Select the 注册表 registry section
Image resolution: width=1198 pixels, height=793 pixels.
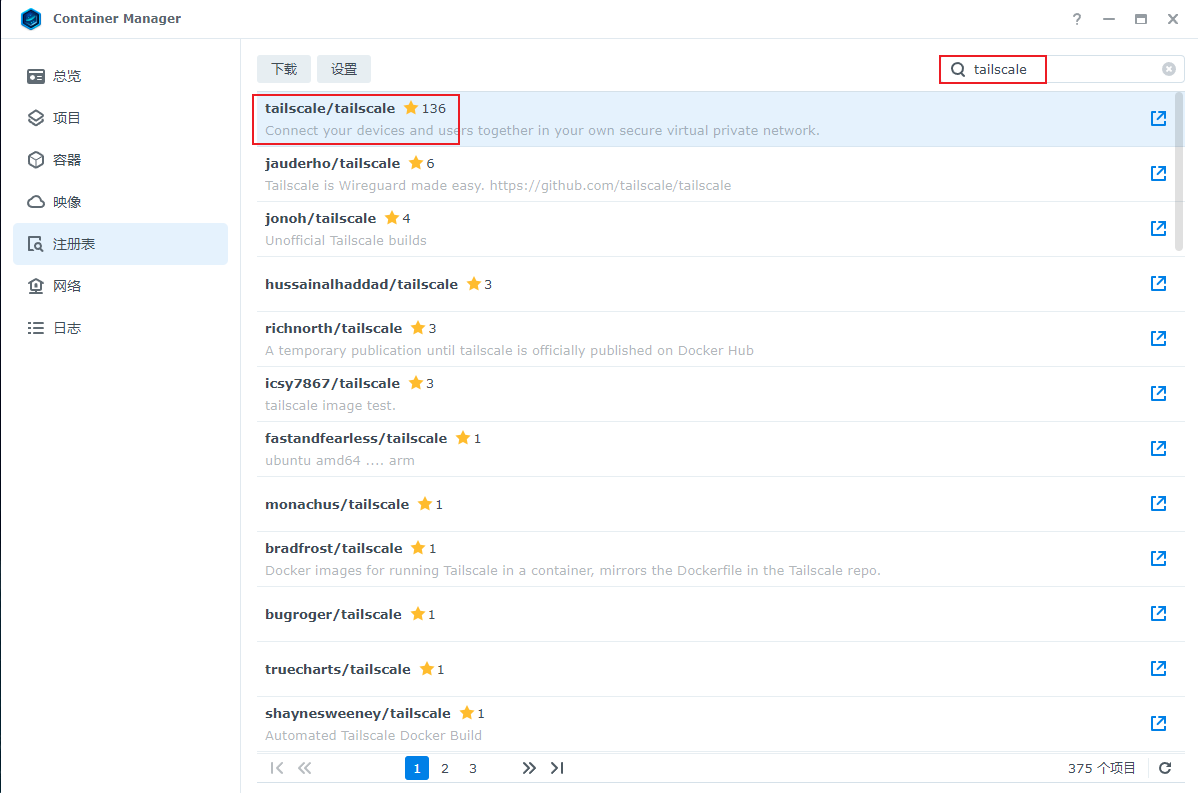(x=121, y=244)
